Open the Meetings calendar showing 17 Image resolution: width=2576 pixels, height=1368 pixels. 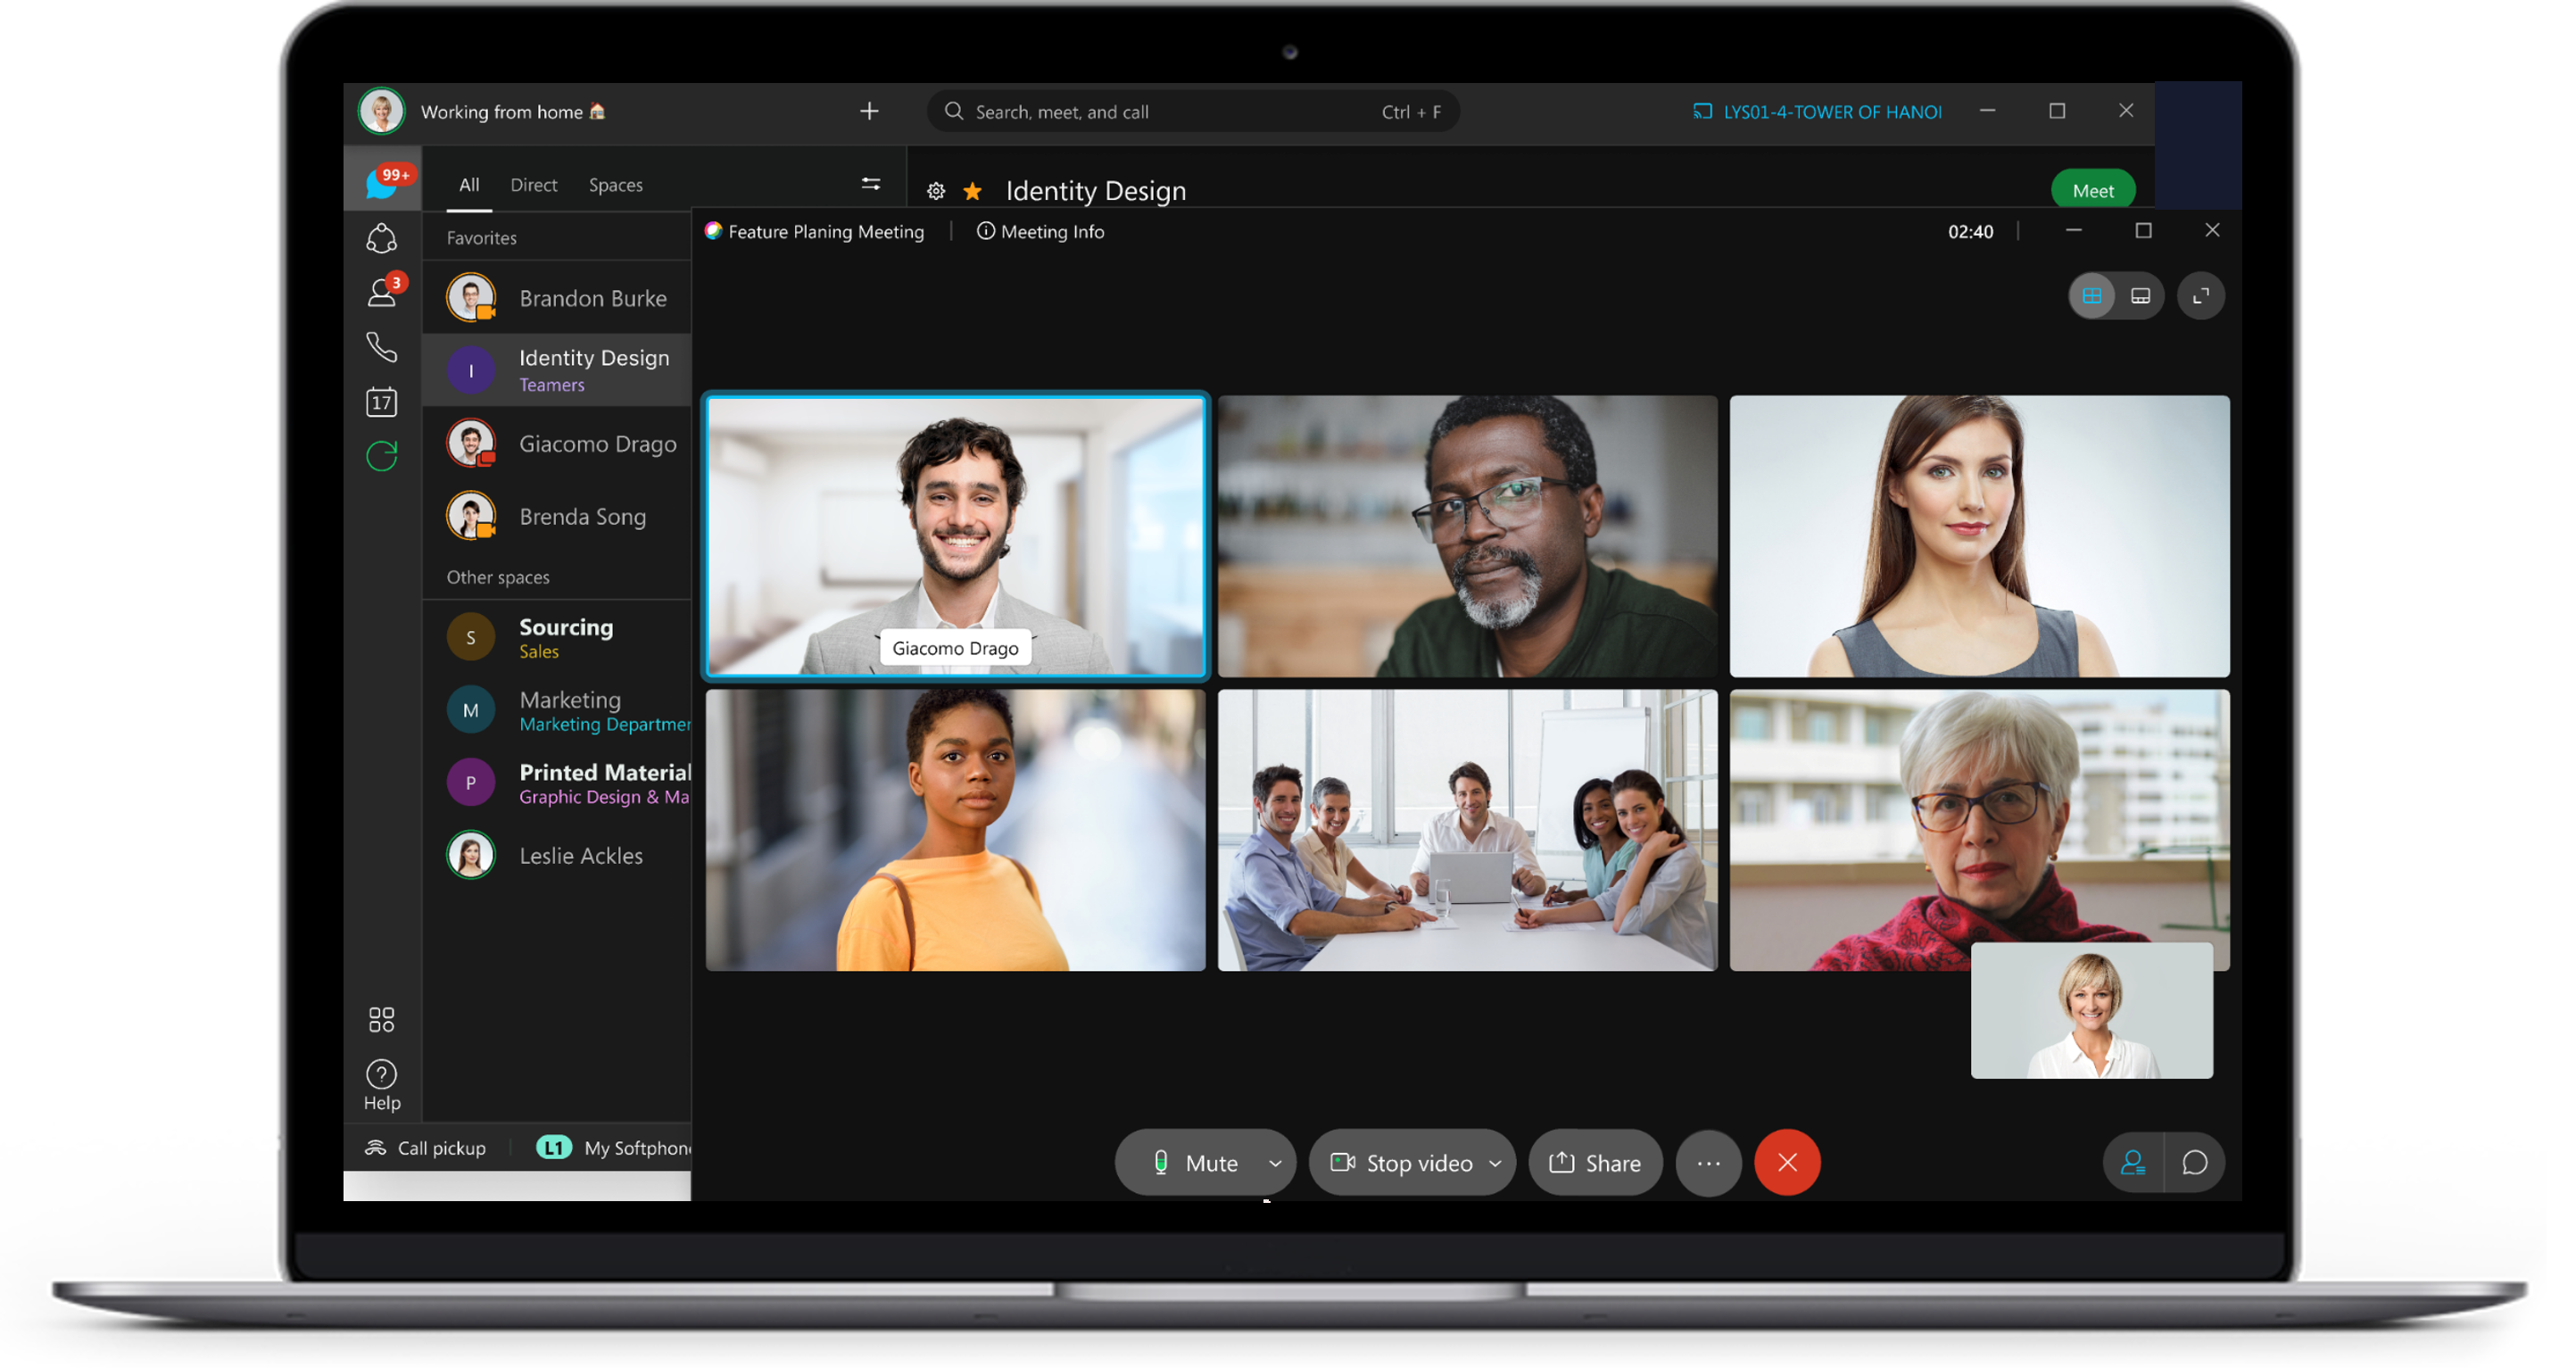pos(381,402)
